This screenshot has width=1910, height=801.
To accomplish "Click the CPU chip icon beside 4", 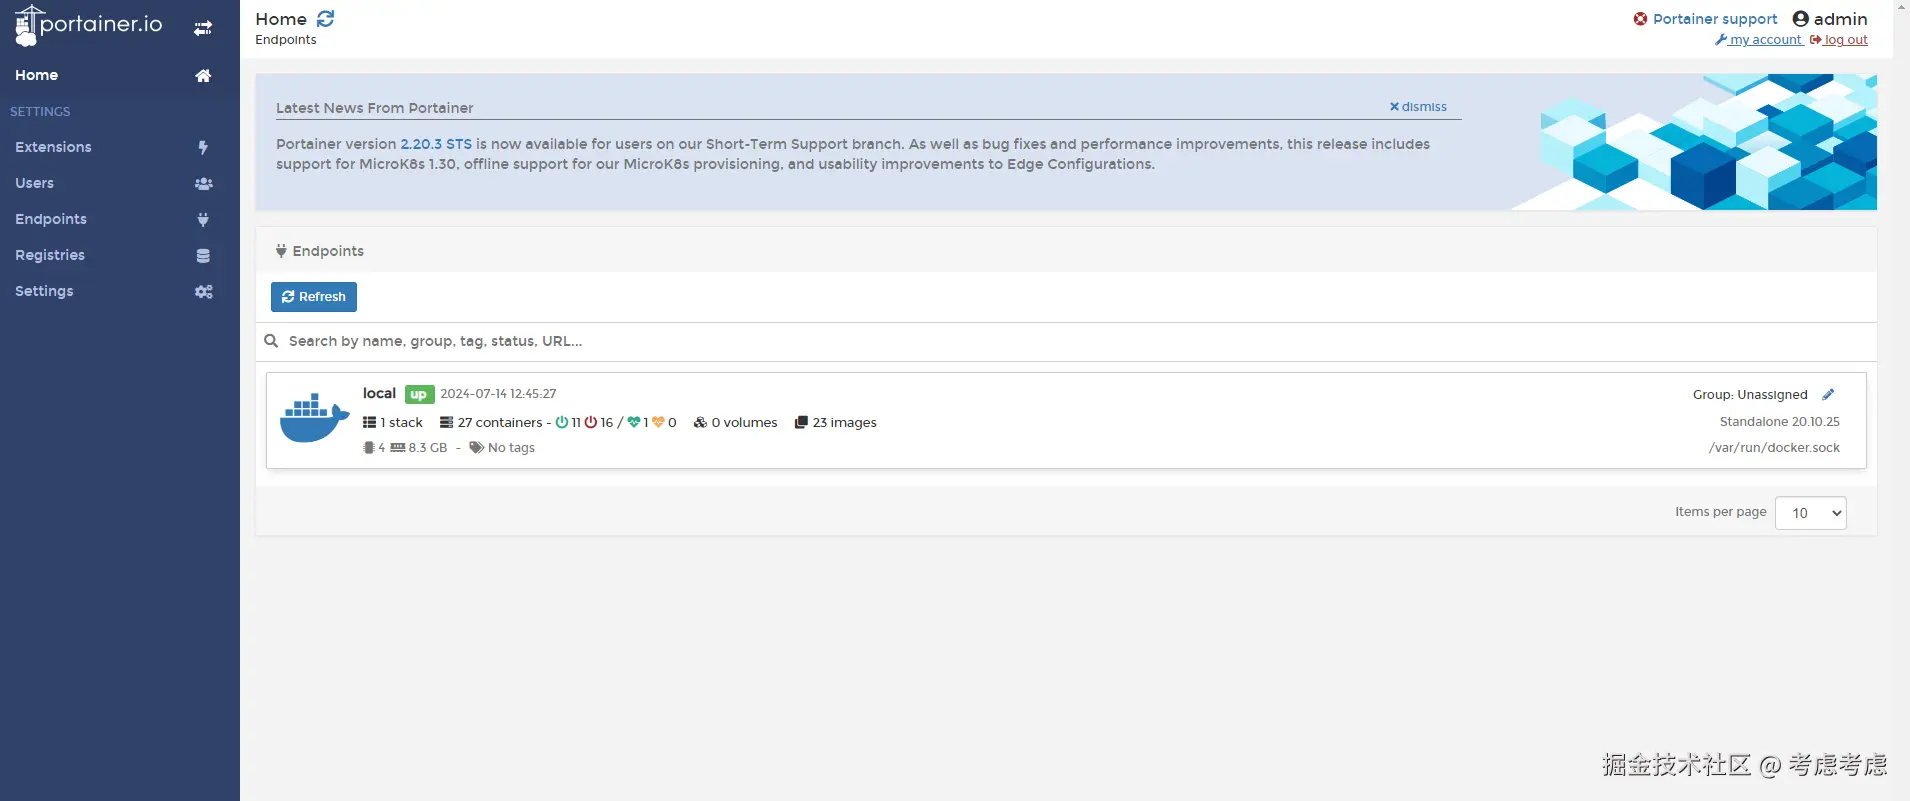I will point(369,448).
